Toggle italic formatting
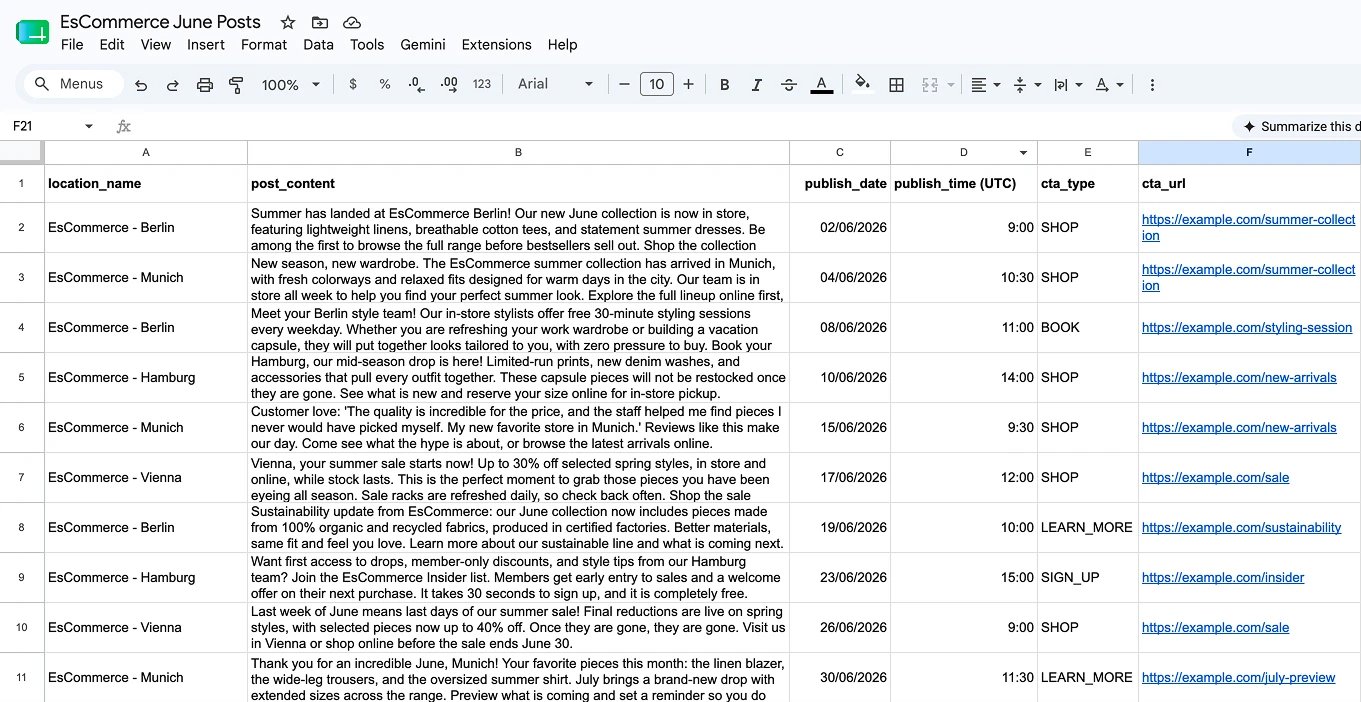 (757, 85)
